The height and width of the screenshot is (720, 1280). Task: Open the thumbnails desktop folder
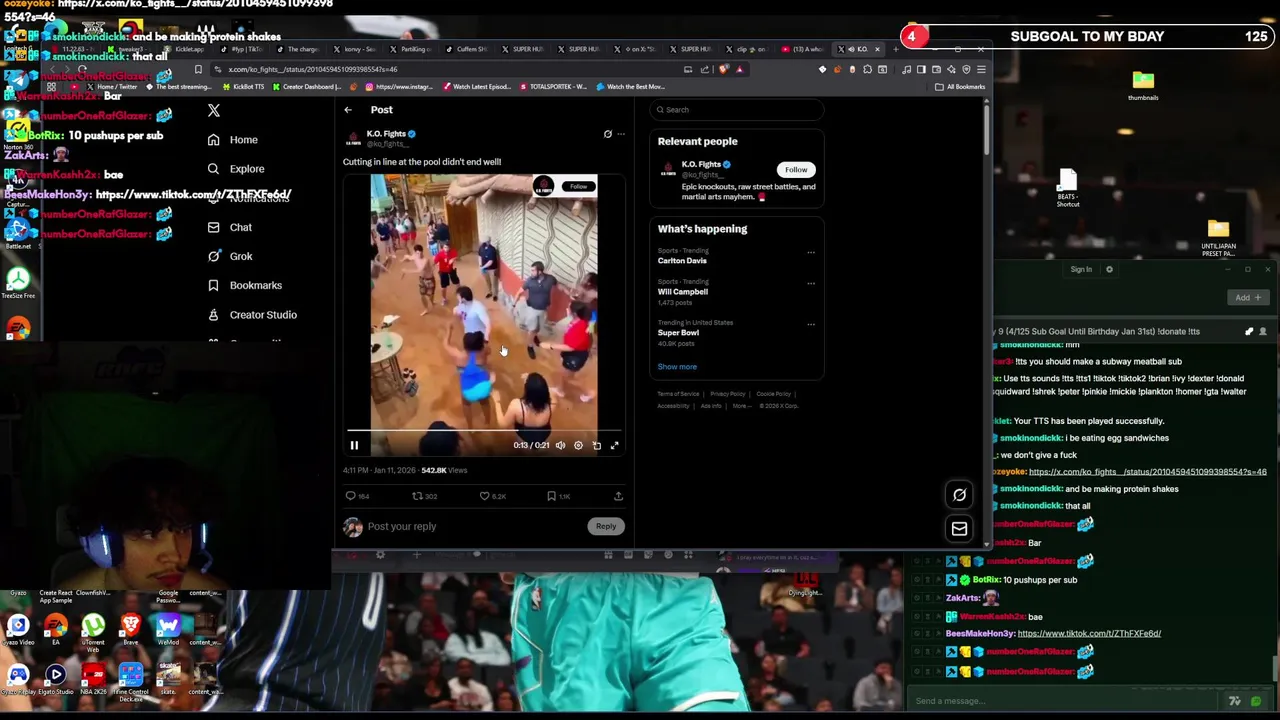1143,84
